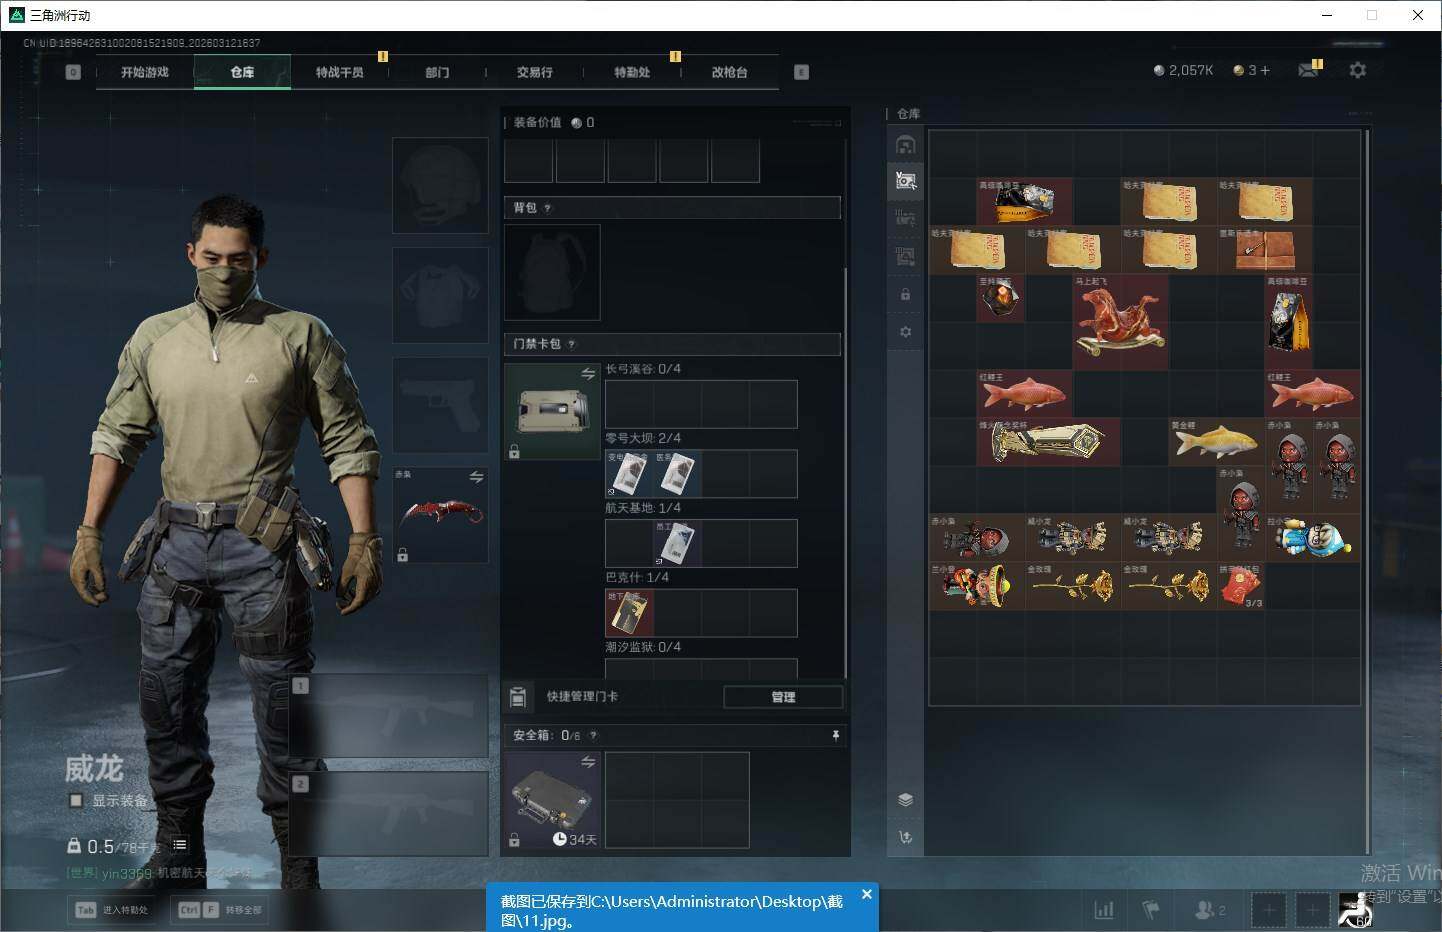Close the screenshot saved notification
The image size is (1442, 932).
coord(867,894)
